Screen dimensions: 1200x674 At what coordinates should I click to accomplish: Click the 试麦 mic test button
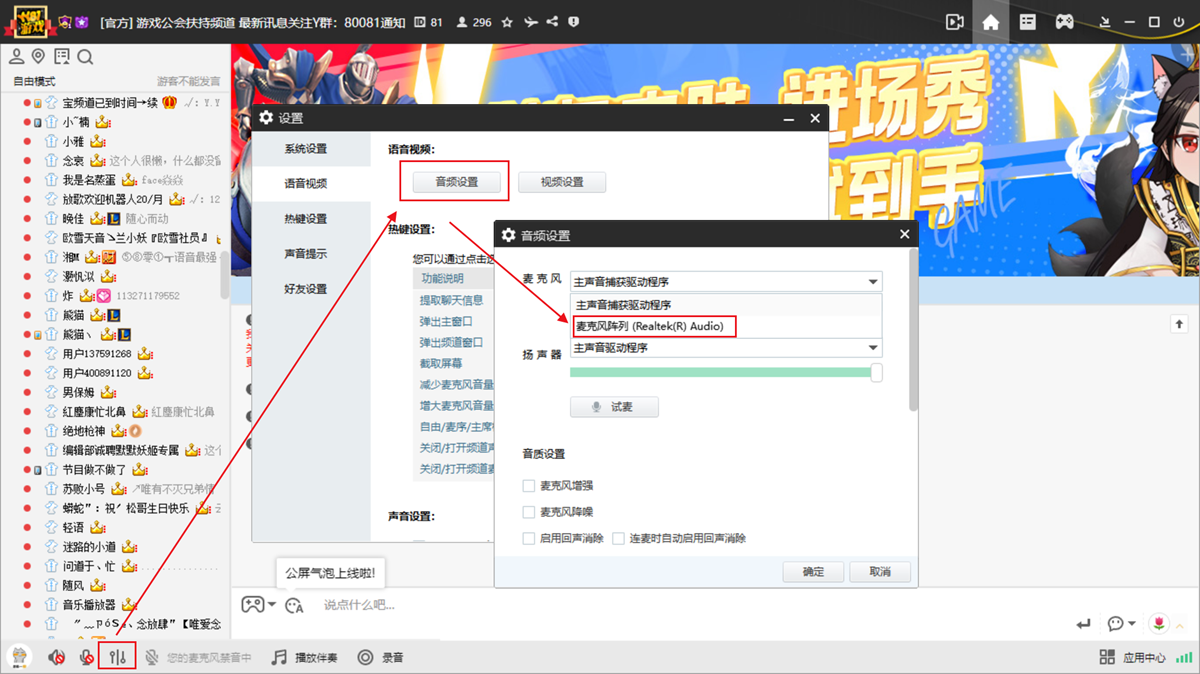[614, 406]
